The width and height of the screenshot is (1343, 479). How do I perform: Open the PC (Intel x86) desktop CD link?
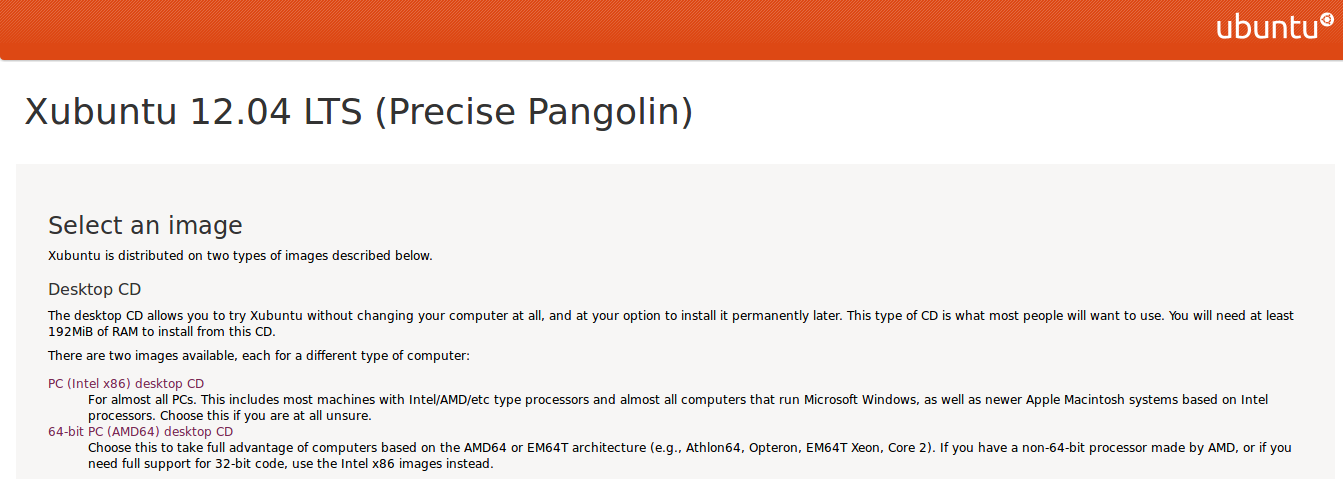click(x=126, y=383)
